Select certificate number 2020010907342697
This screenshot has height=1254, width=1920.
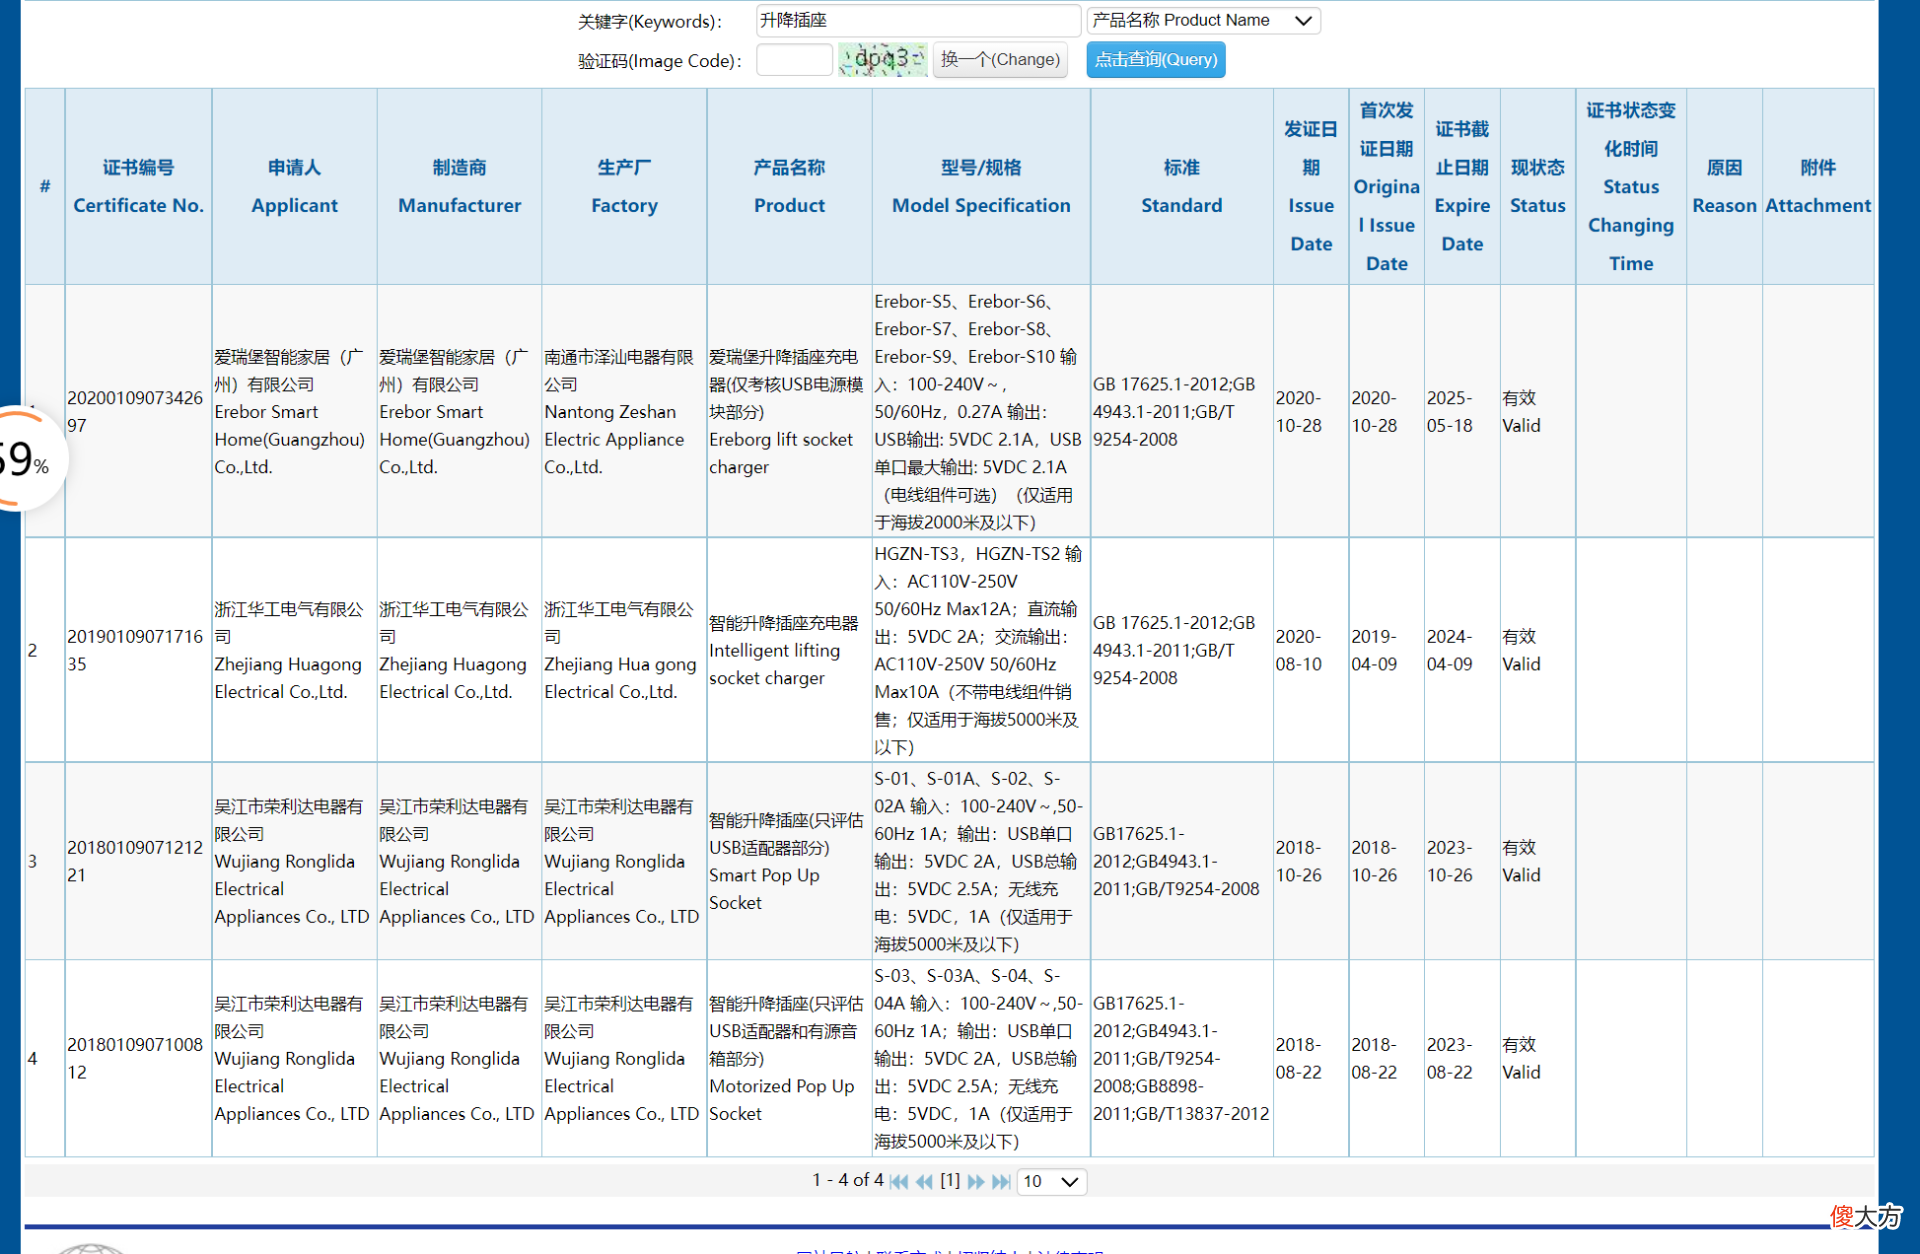click(135, 411)
